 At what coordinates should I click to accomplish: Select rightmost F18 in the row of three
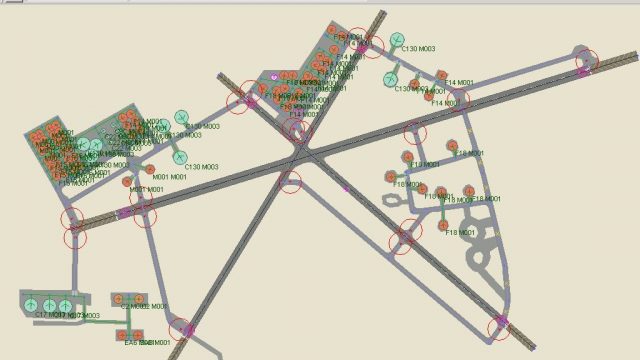469,191
